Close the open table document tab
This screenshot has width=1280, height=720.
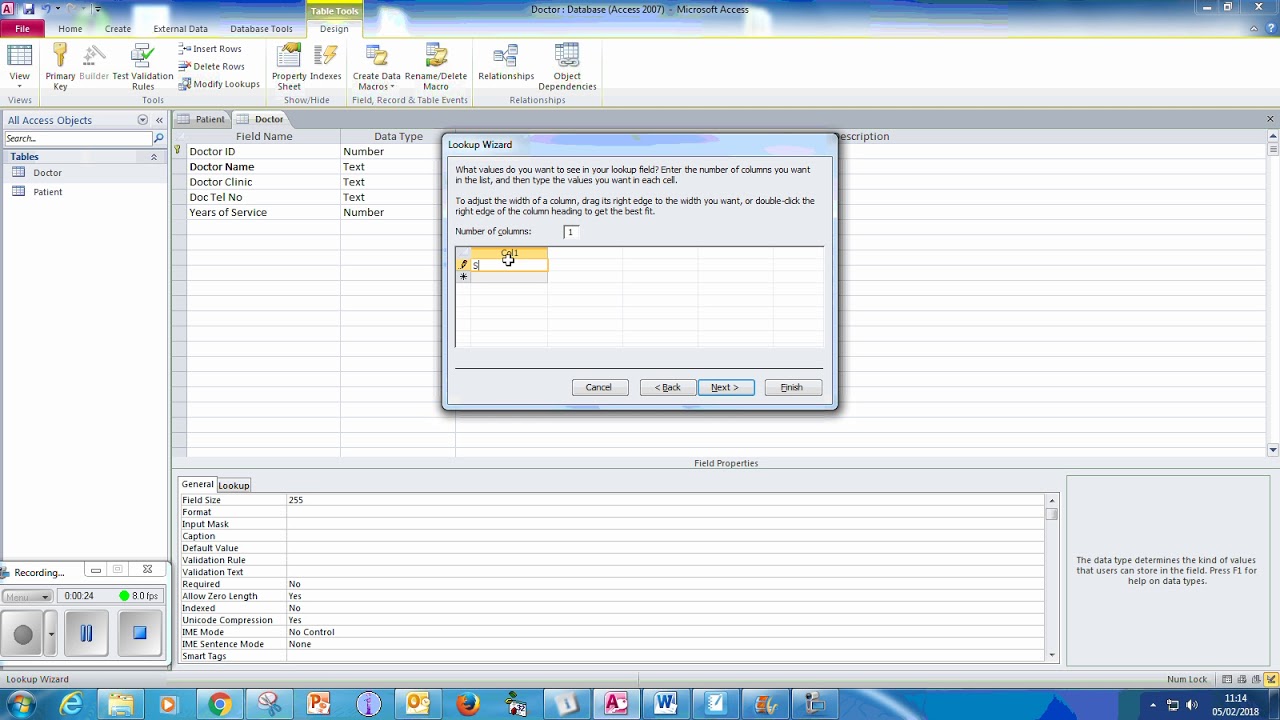point(1271,119)
